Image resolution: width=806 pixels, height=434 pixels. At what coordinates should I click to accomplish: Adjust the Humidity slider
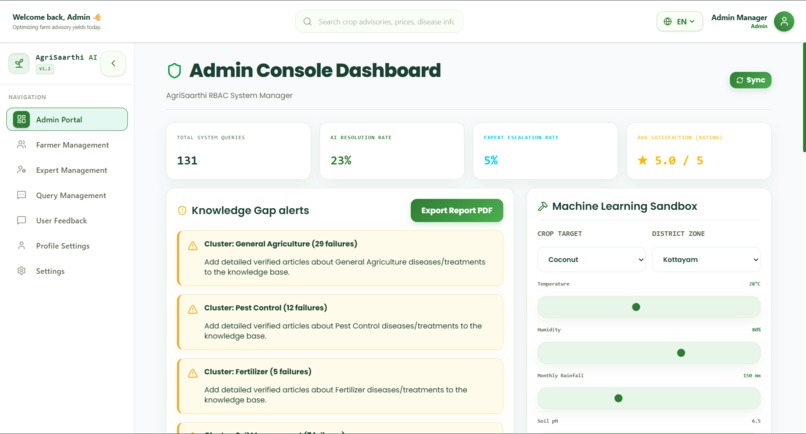tap(649, 353)
